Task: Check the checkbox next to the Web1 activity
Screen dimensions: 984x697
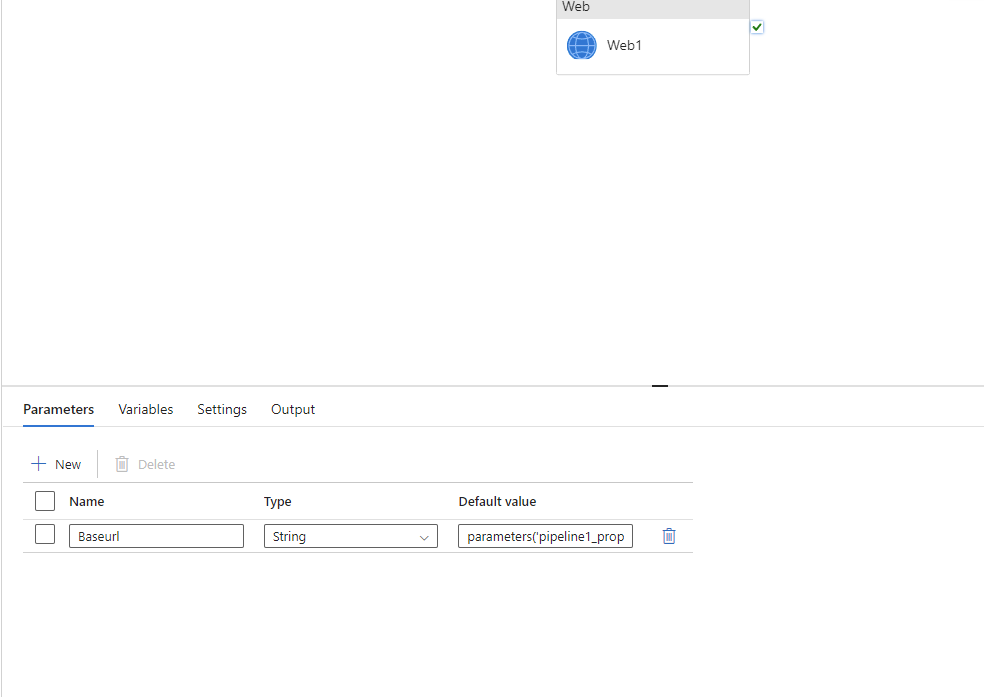Action: point(757,26)
